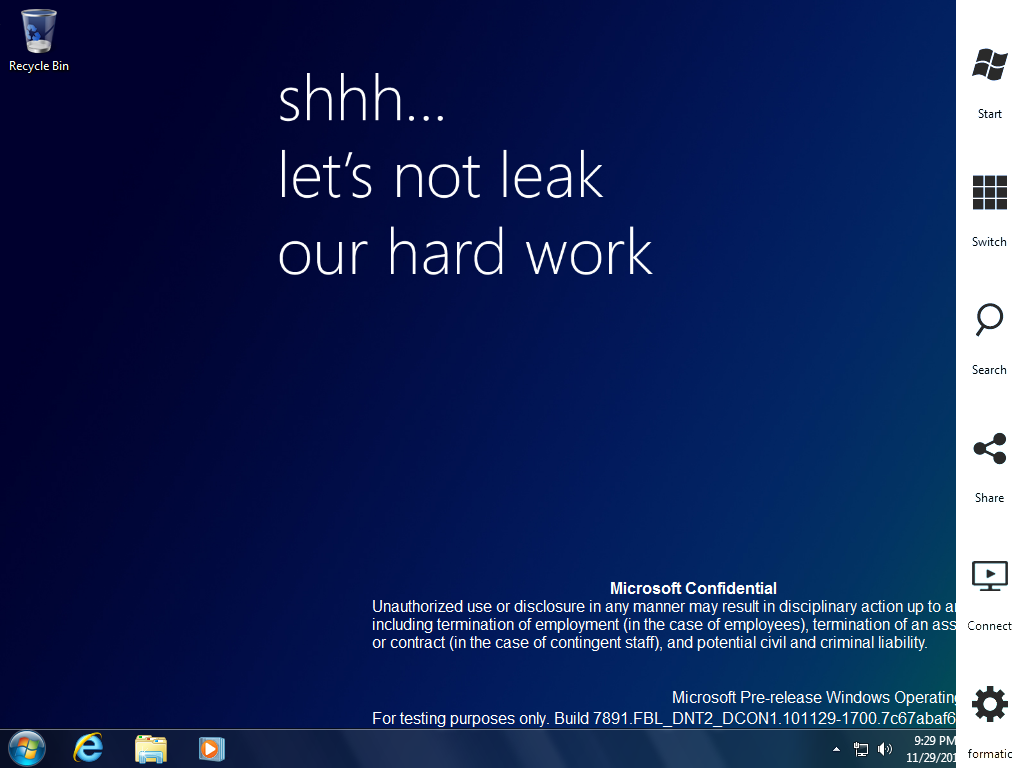Image resolution: width=1024 pixels, height=768 pixels.
Task: Launch Windows Media Player from taskbar
Action: 212,748
